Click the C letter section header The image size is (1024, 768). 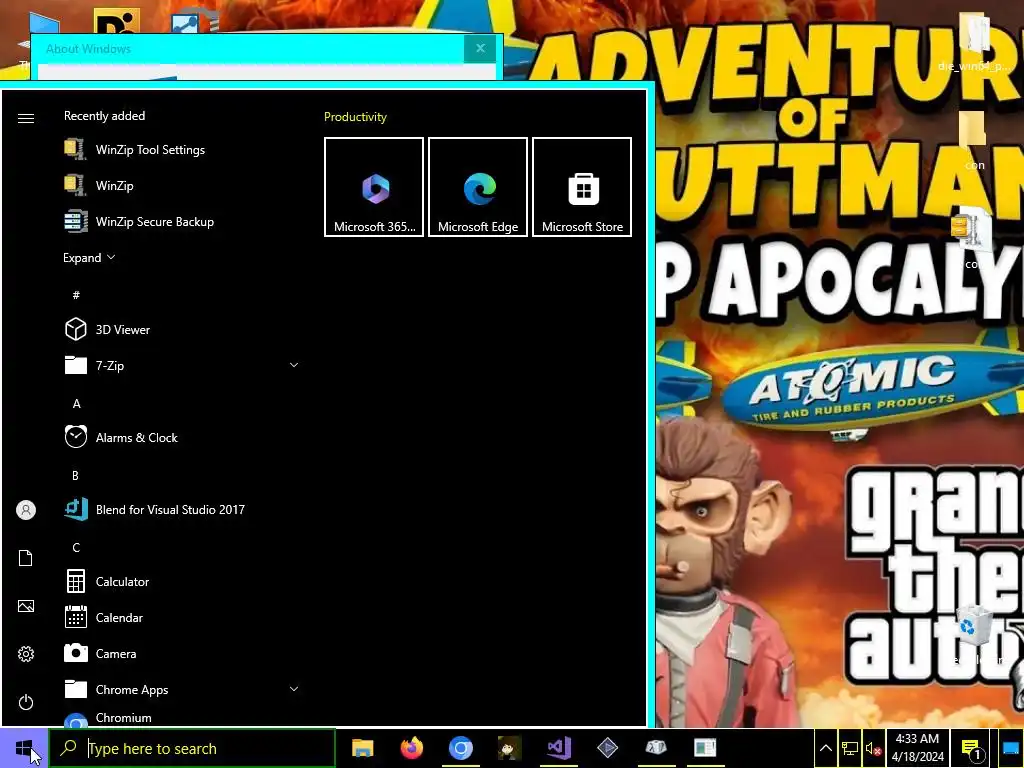76,547
